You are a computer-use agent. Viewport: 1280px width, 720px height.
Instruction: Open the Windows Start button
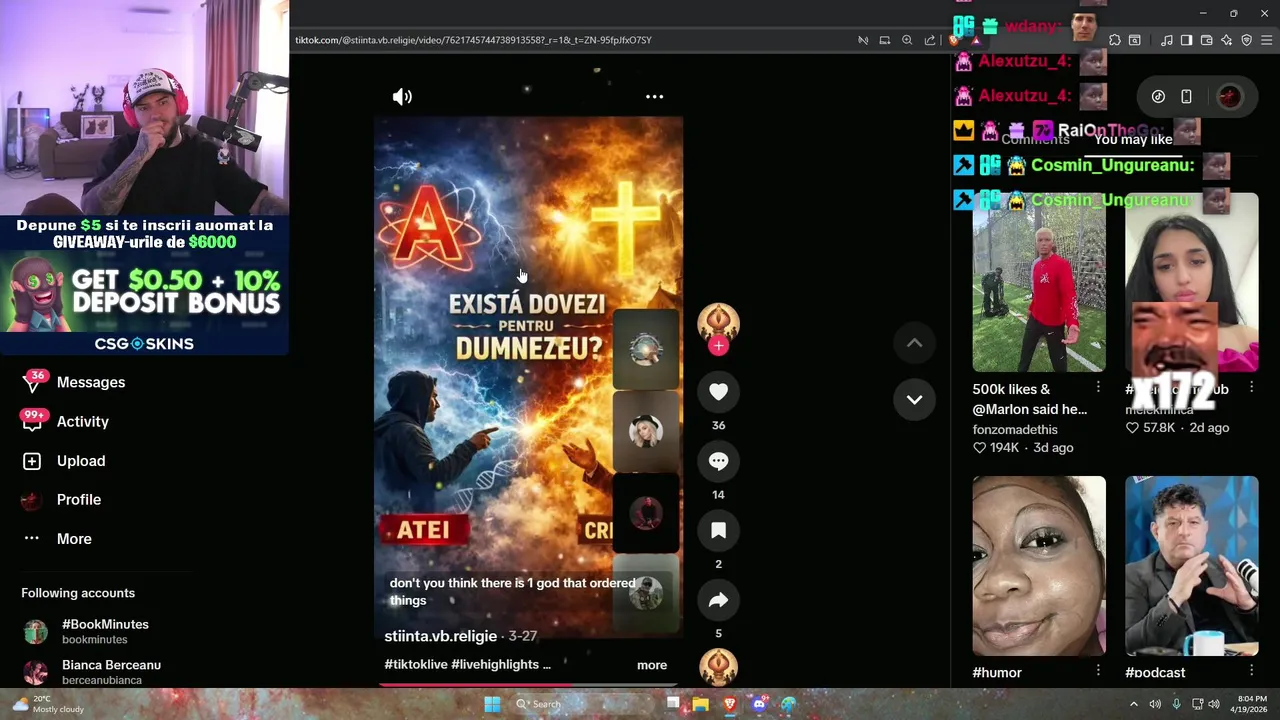492,704
